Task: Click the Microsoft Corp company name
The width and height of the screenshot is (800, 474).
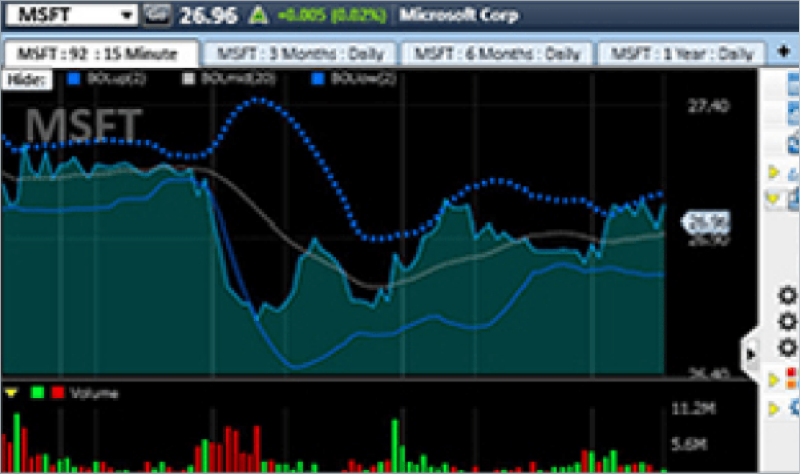Action: (x=459, y=15)
